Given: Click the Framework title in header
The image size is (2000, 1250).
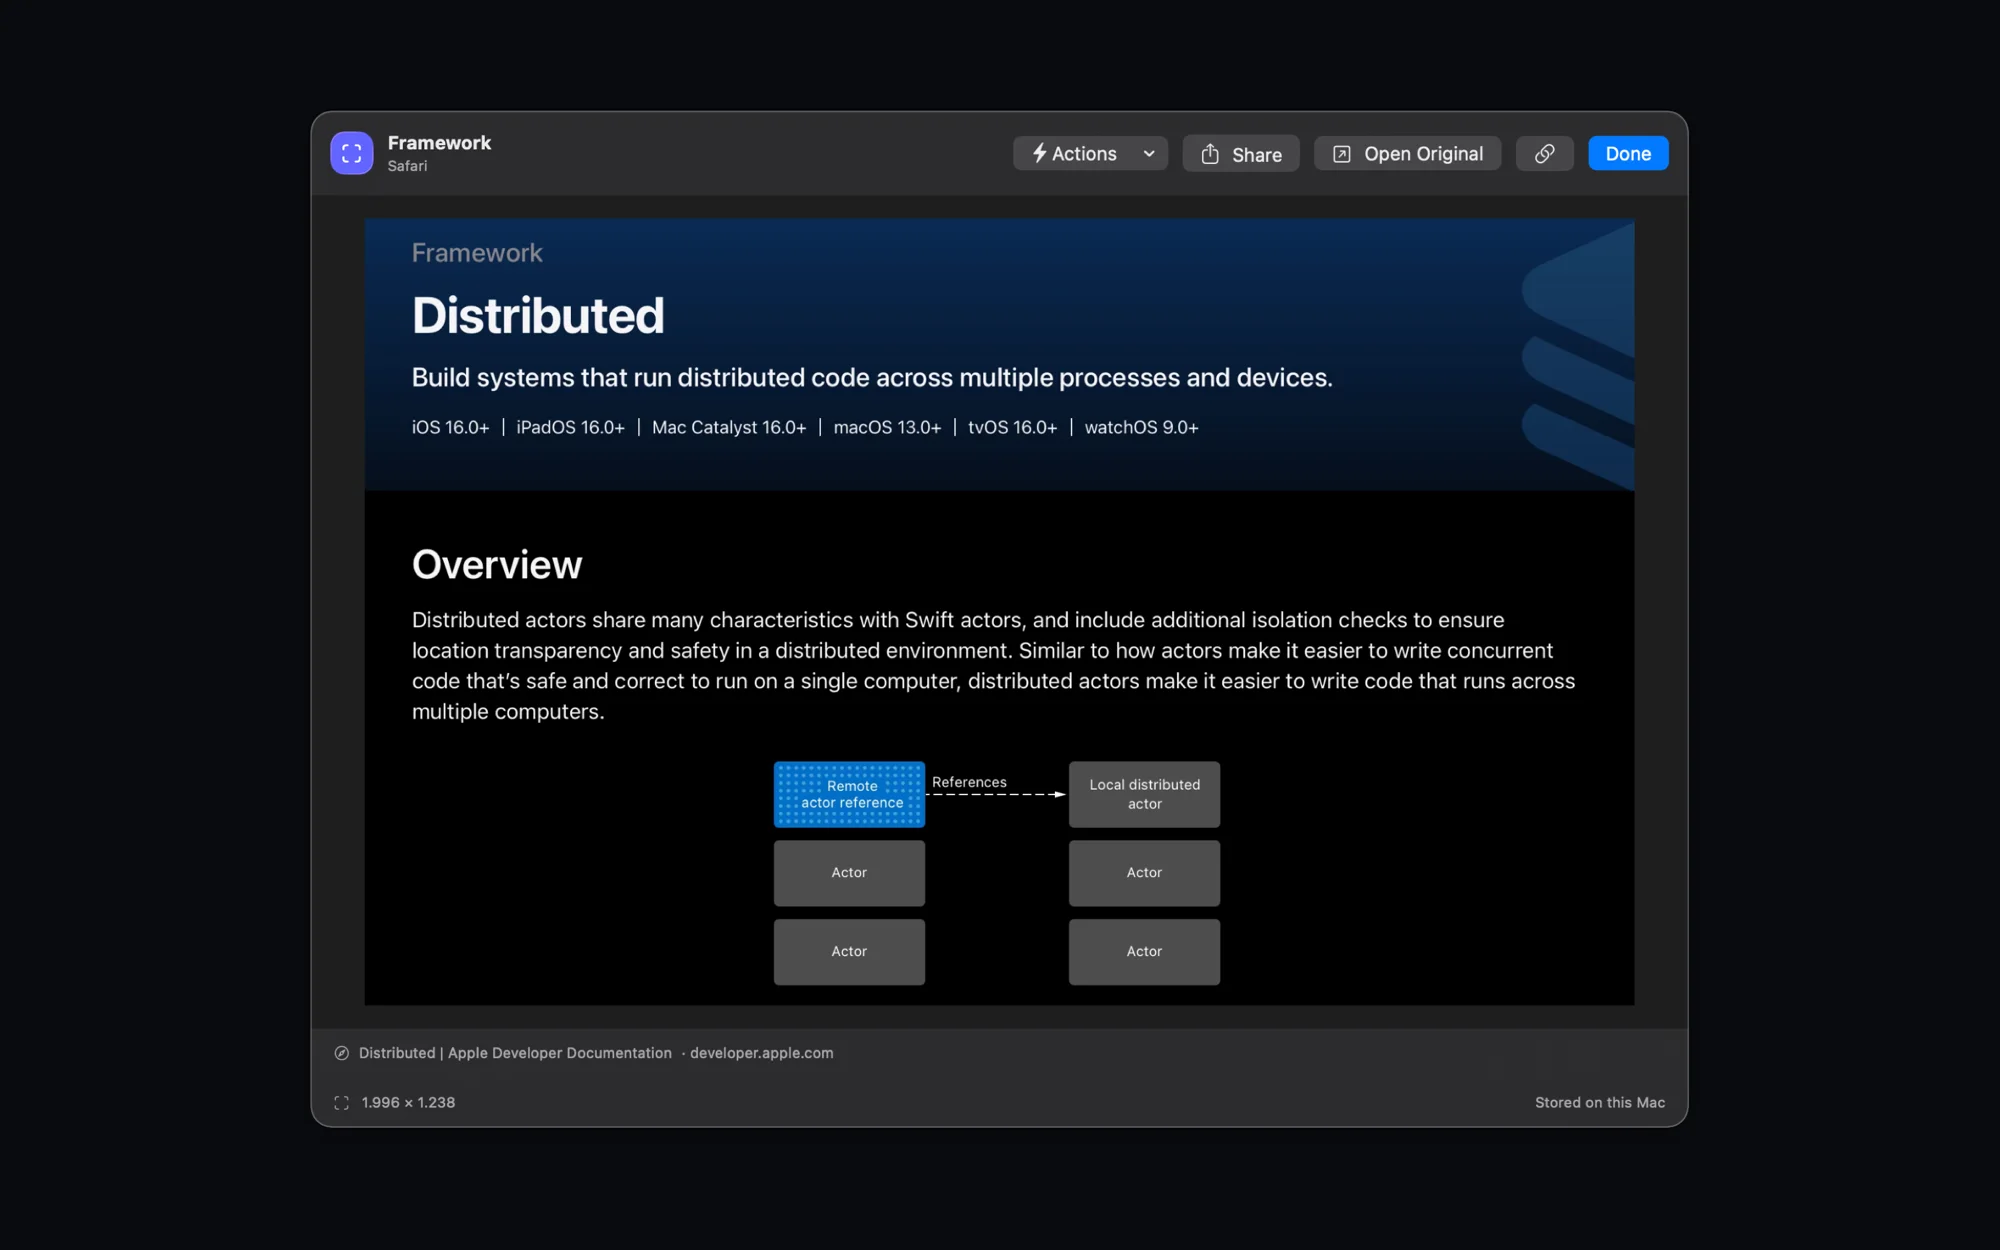Looking at the screenshot, I should (x=439, y=143).
